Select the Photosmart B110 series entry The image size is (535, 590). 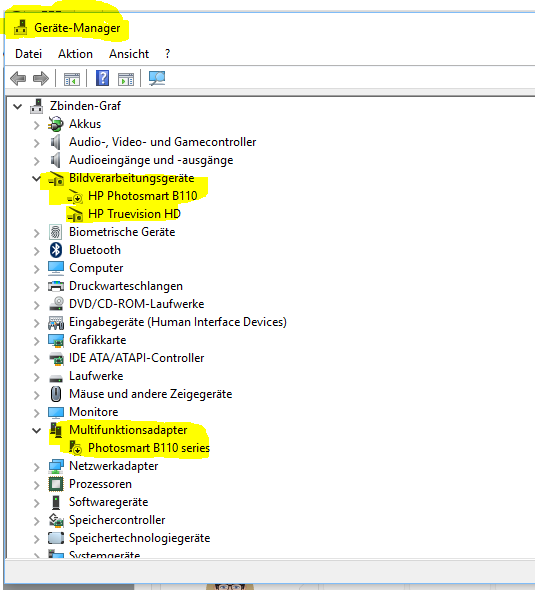pos(149,448)
